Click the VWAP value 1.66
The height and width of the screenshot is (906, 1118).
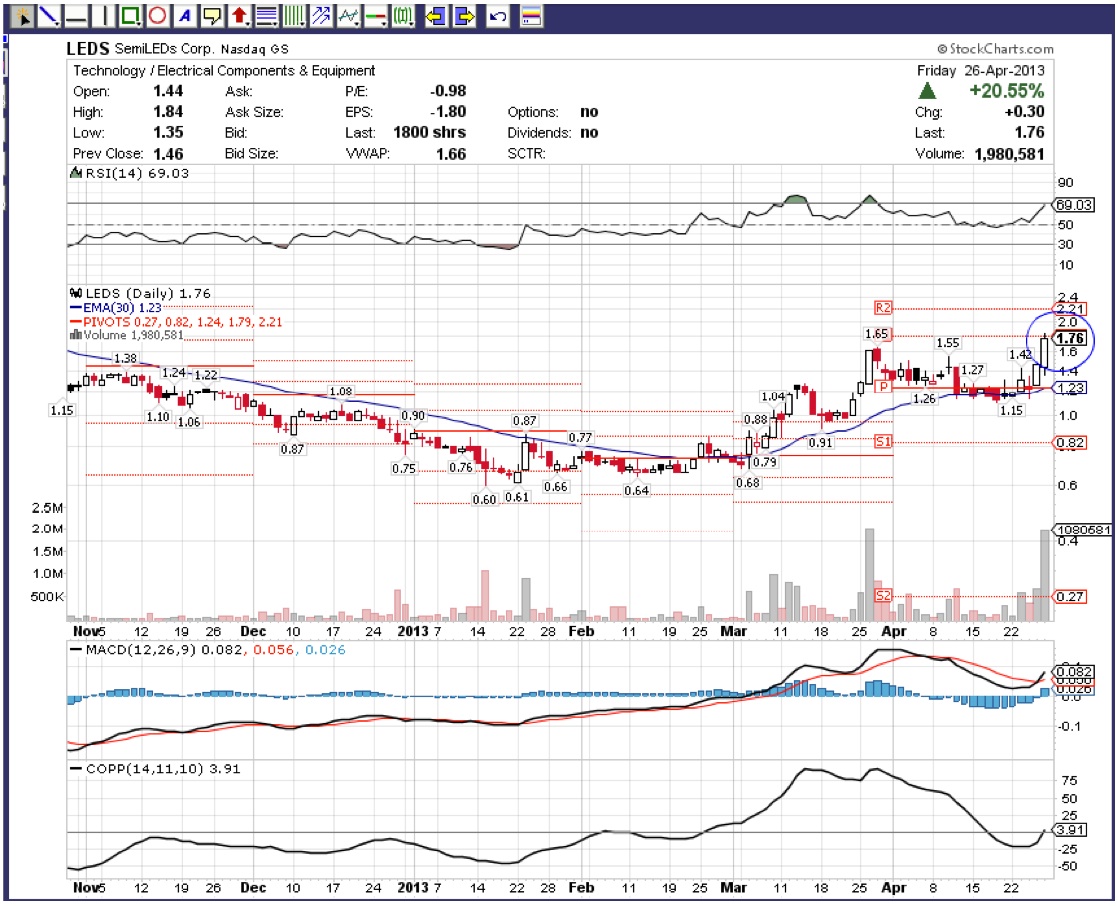coord(451,153)
